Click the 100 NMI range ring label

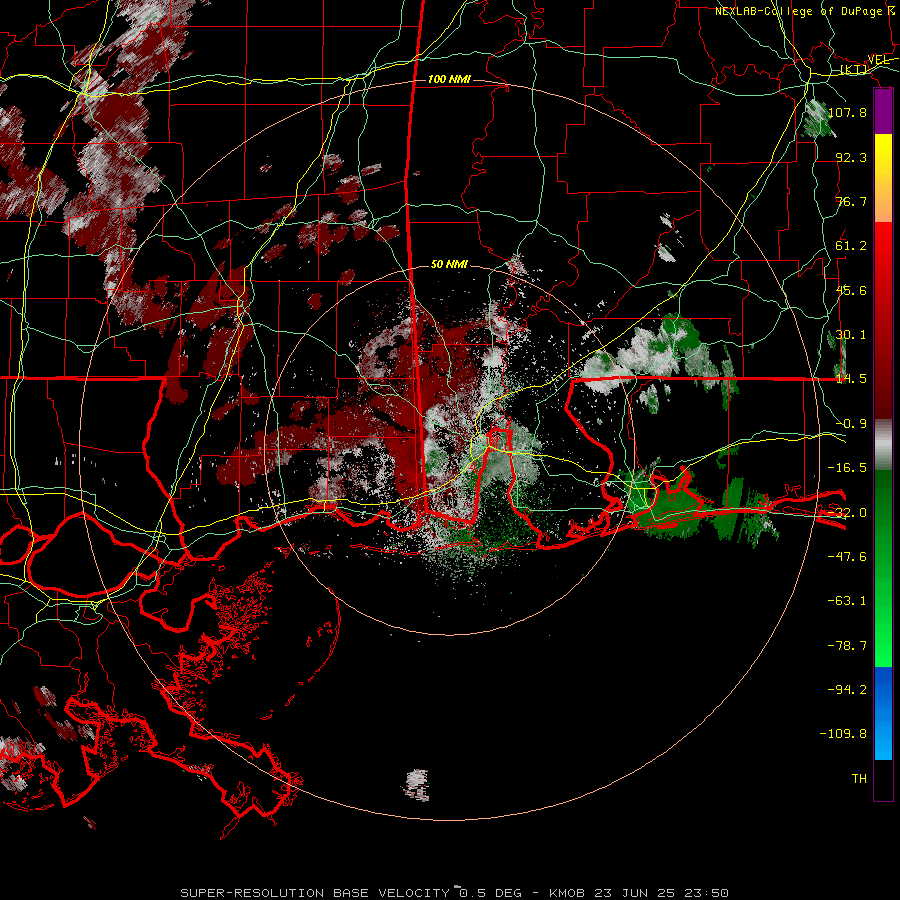point(449,79)
